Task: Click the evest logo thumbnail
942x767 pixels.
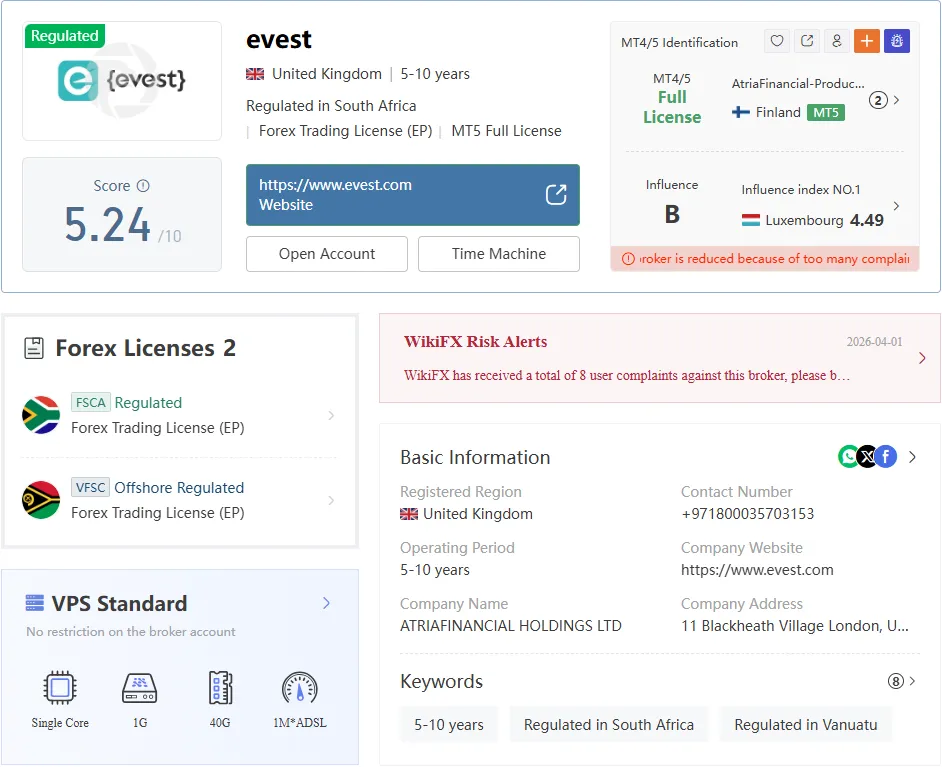Action: 122,80
